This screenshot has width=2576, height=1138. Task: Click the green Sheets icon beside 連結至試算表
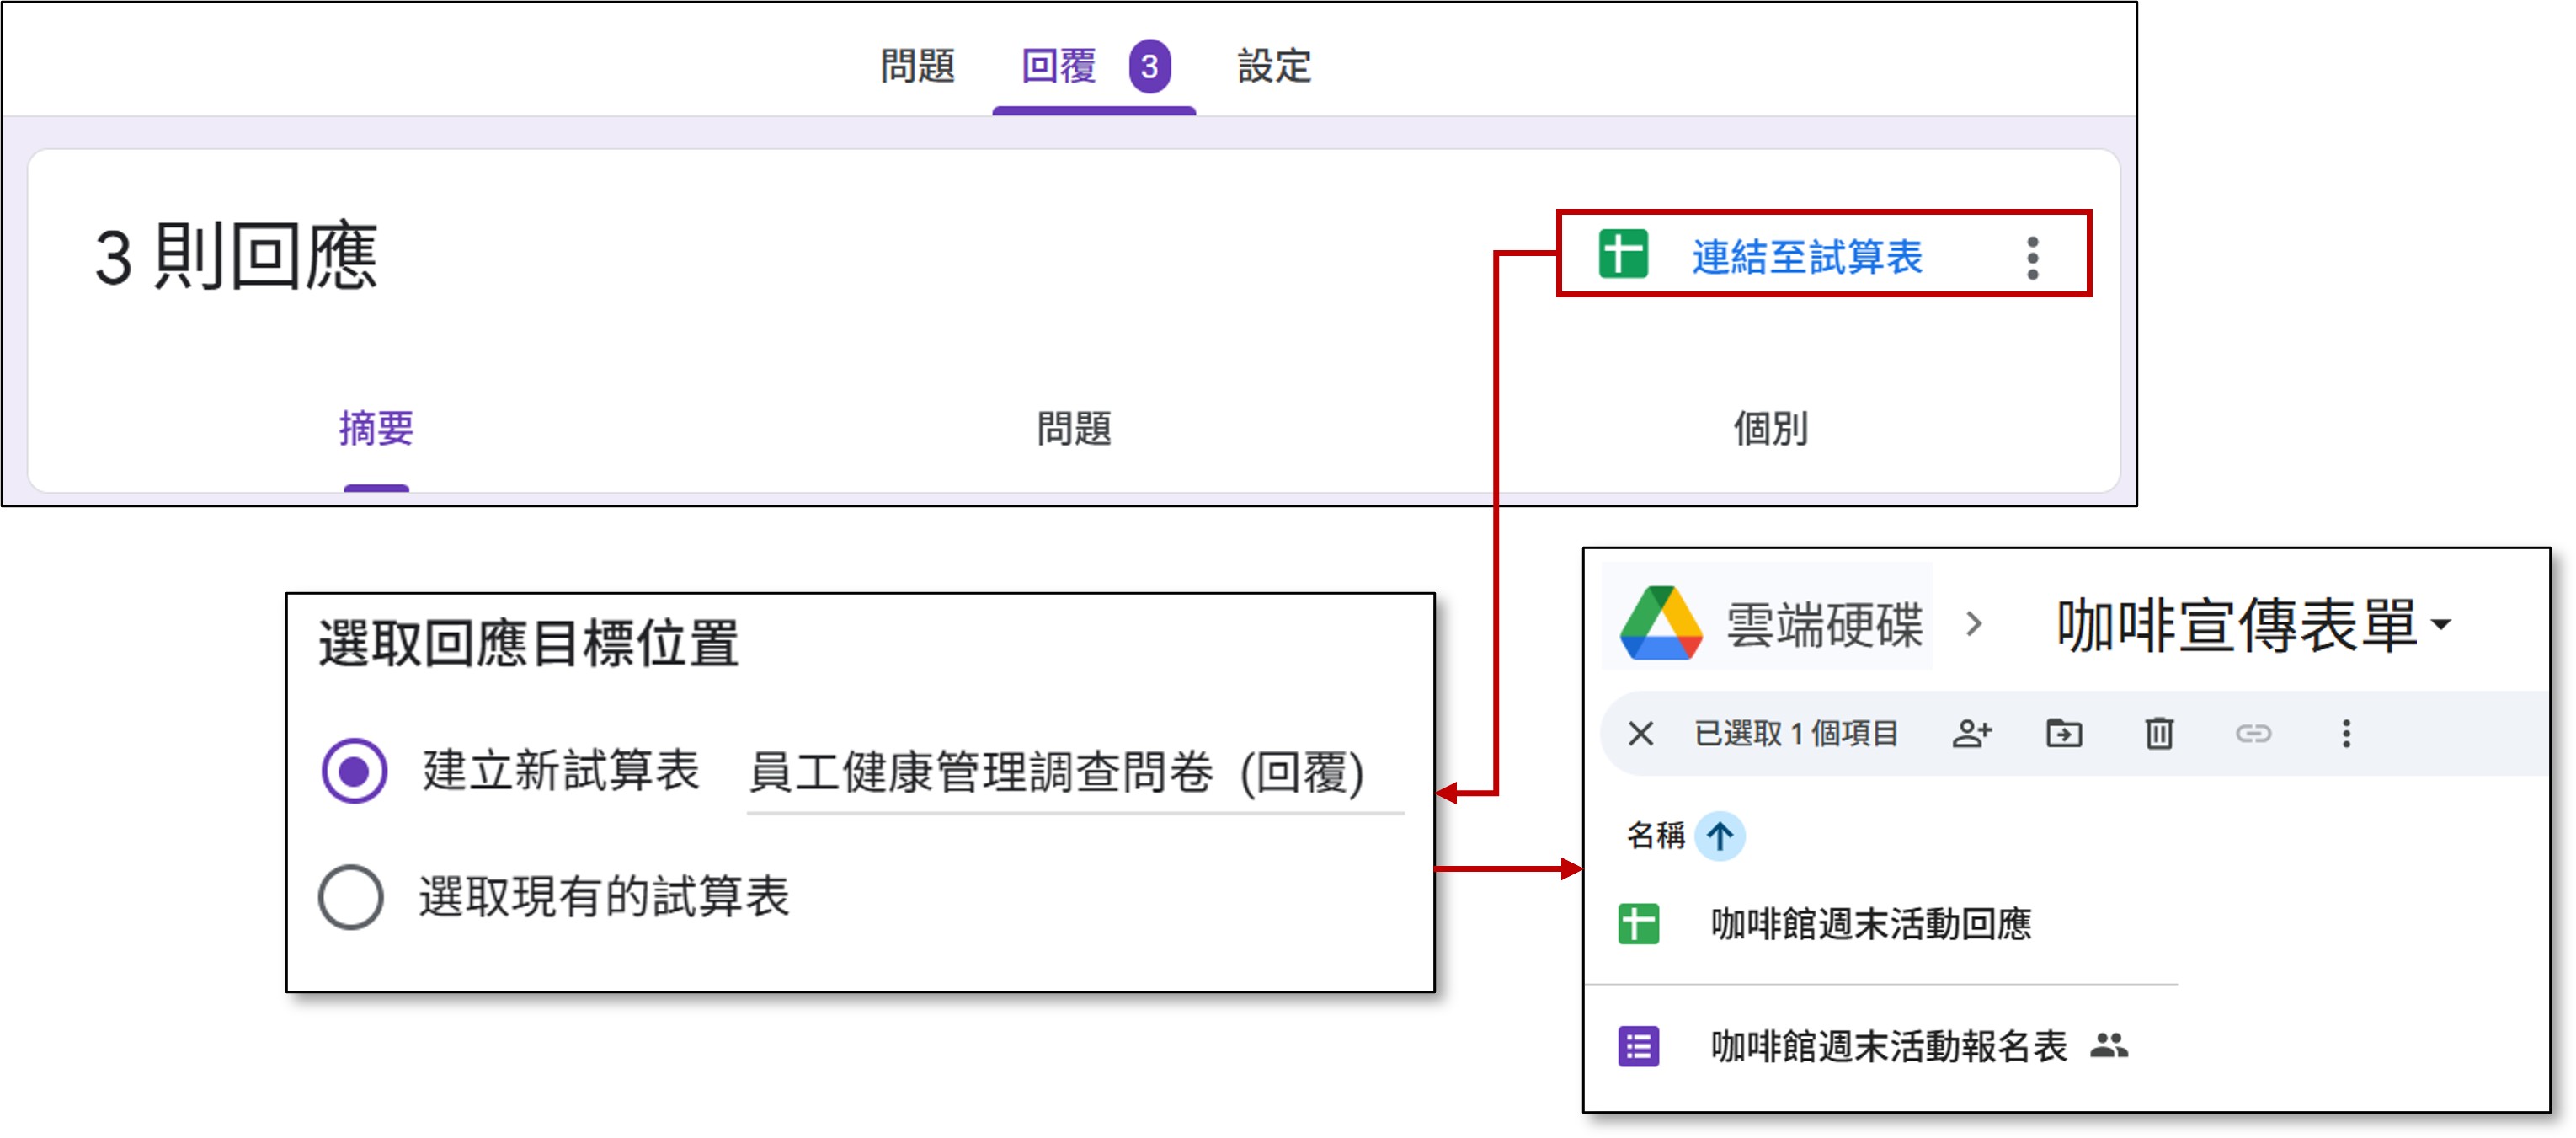click(x=1622, y=254)
